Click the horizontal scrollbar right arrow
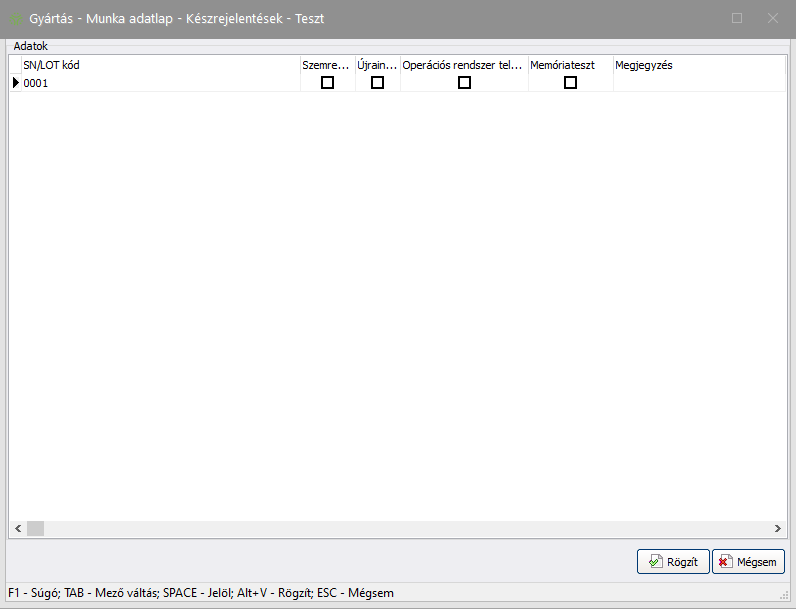The height and width of the screenshot is (609, 796). (x=777, y=528)
